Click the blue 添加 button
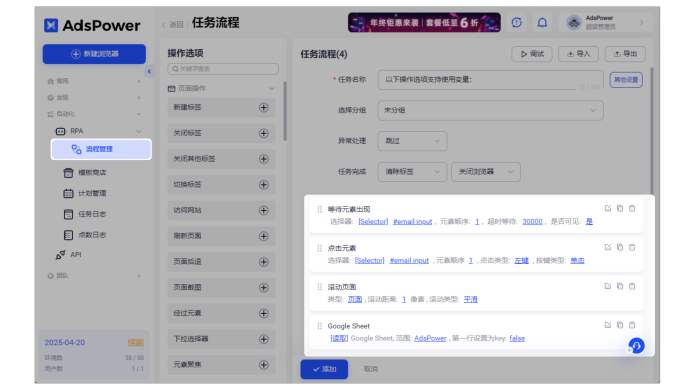The width and height of the screenshot is (694, 390). 324,369
